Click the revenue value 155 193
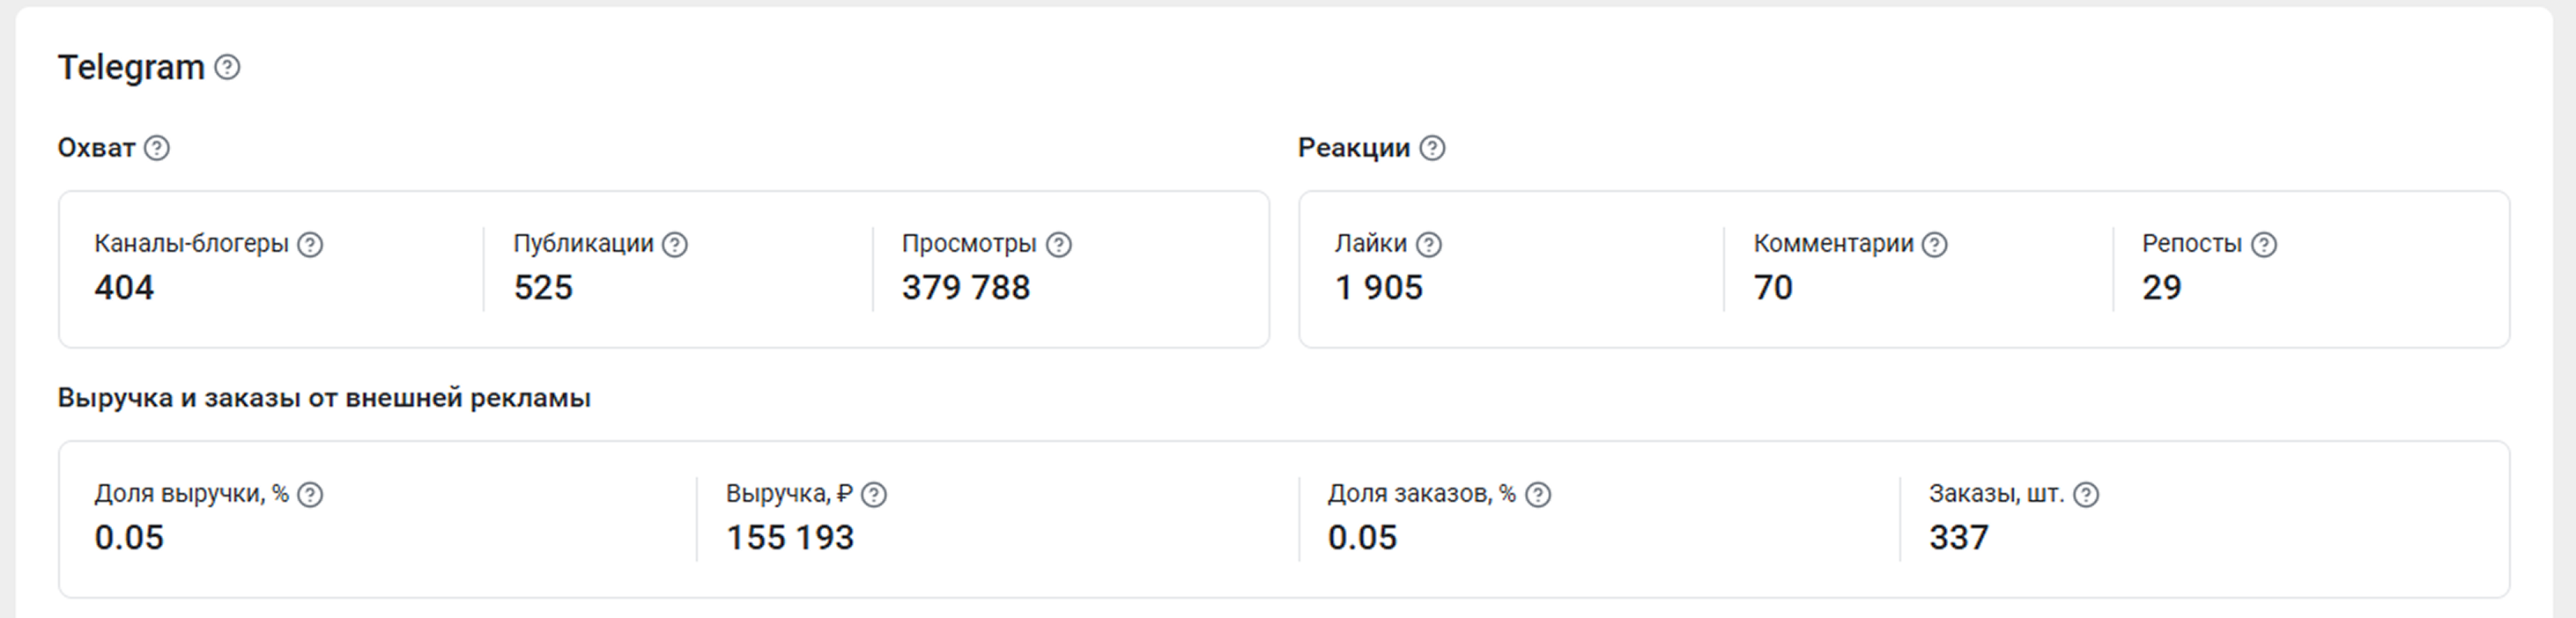The image size is (2576, 618). pyautogui.click(x=790, y=538)
